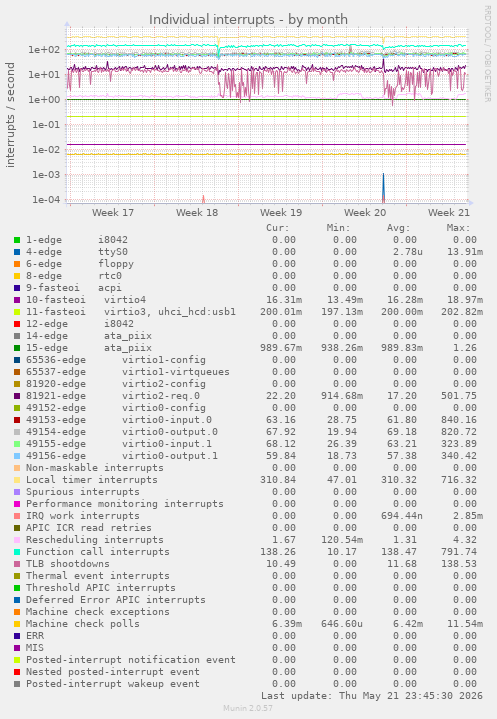The image size is (497, 719).
Task: Click the TLB shootdowns pink swatch
Action: [17, 564]
